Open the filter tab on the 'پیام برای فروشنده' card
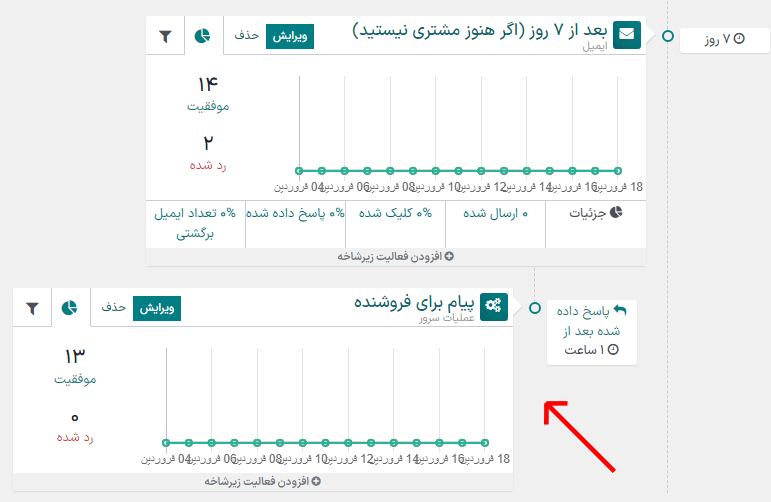The height and width of the screenshot is (502, 771). tap(32, 308)
